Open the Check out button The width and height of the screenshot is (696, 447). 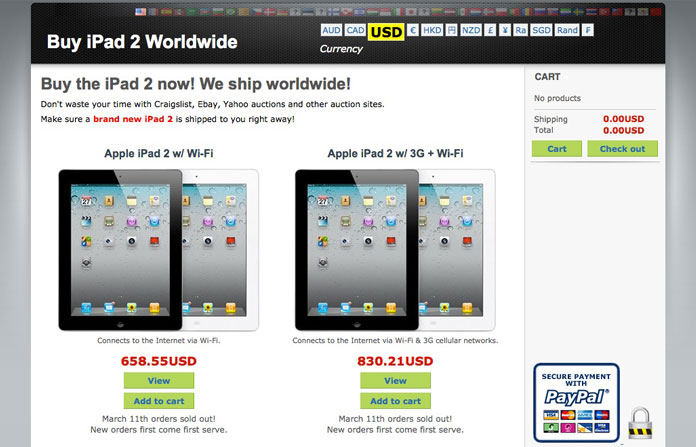coord(622,149)
